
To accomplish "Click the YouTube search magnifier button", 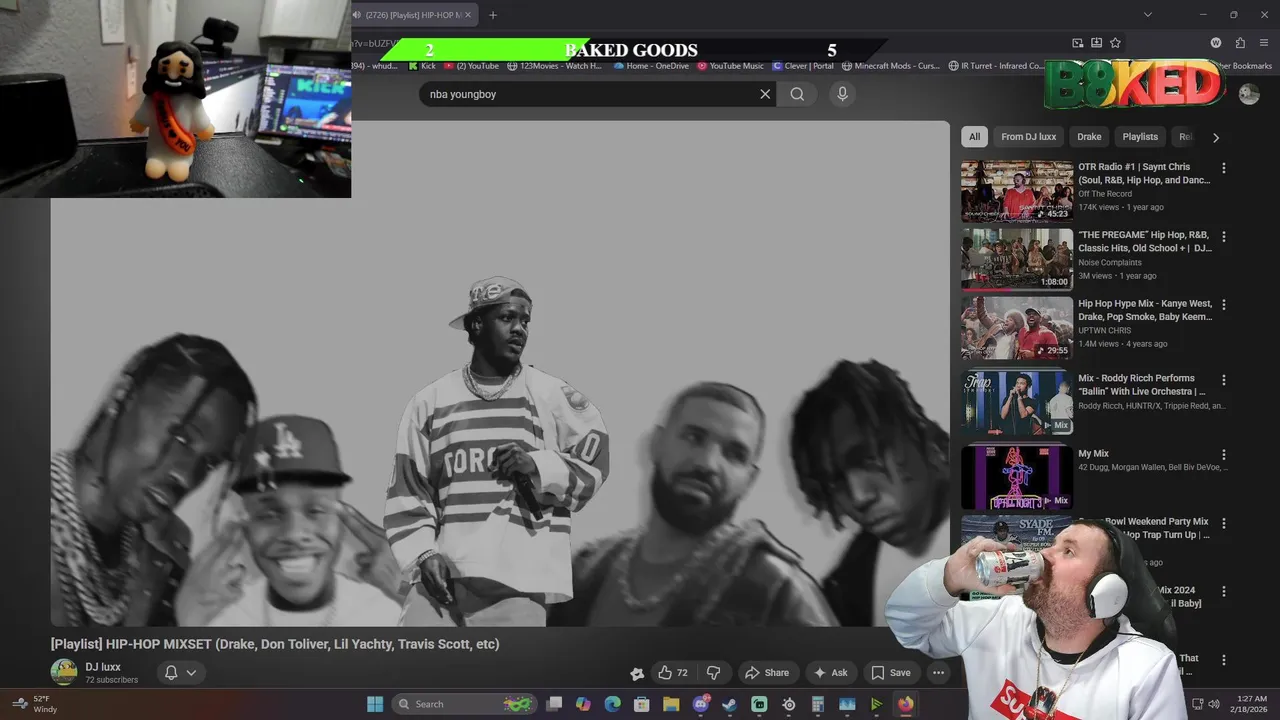I will point(797,94).
